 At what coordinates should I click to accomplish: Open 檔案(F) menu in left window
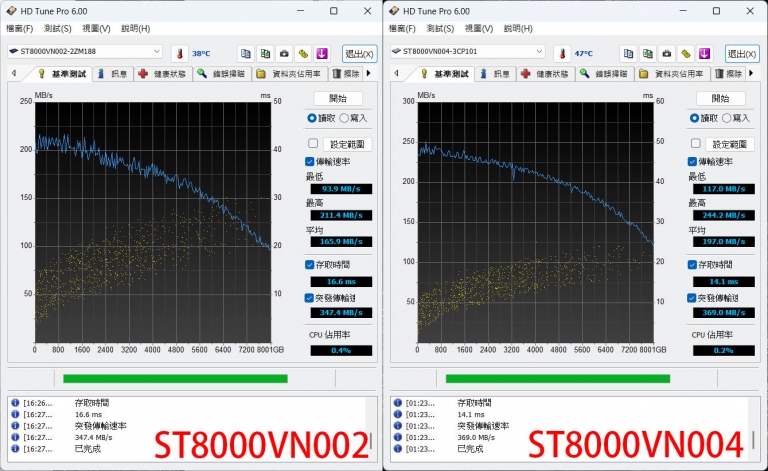(20, 28)
